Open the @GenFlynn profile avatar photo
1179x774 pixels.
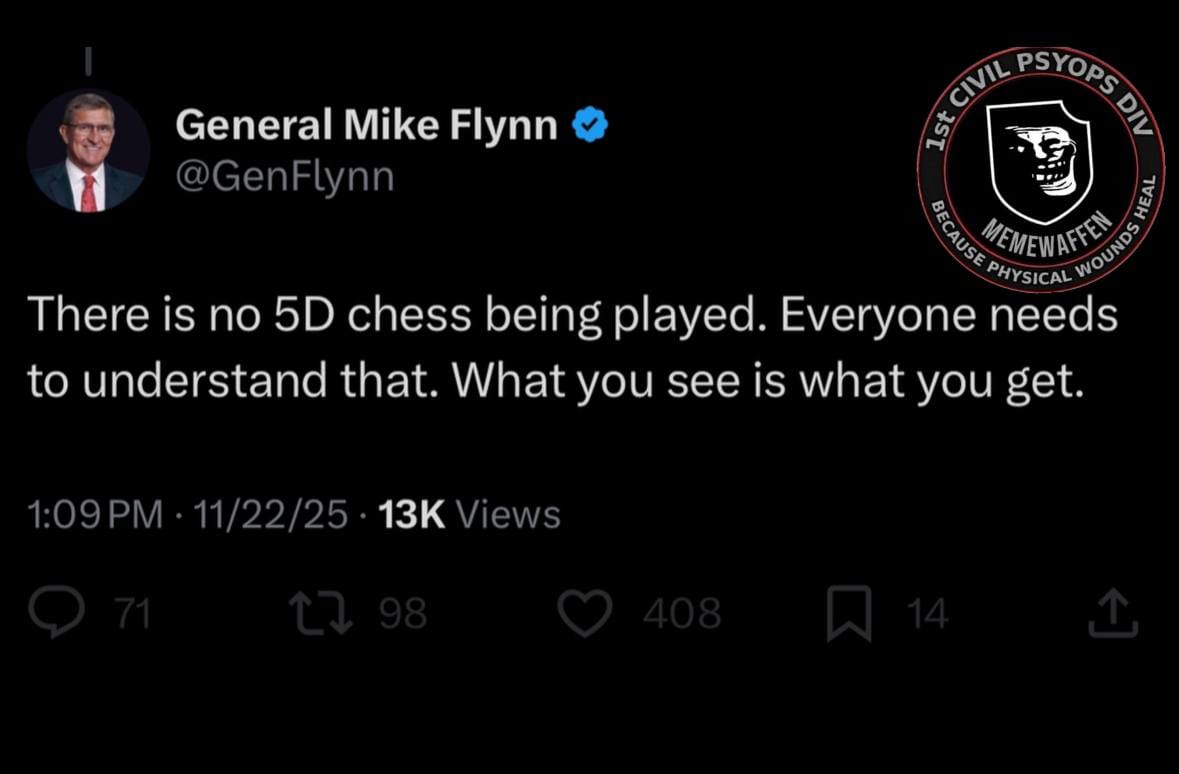pyautogui.click(x=88, y=151)
